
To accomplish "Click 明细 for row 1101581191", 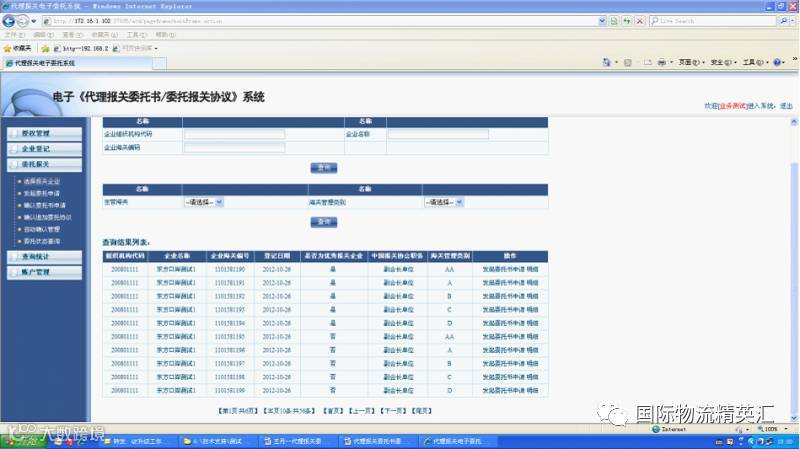I will tap(532, 283).
